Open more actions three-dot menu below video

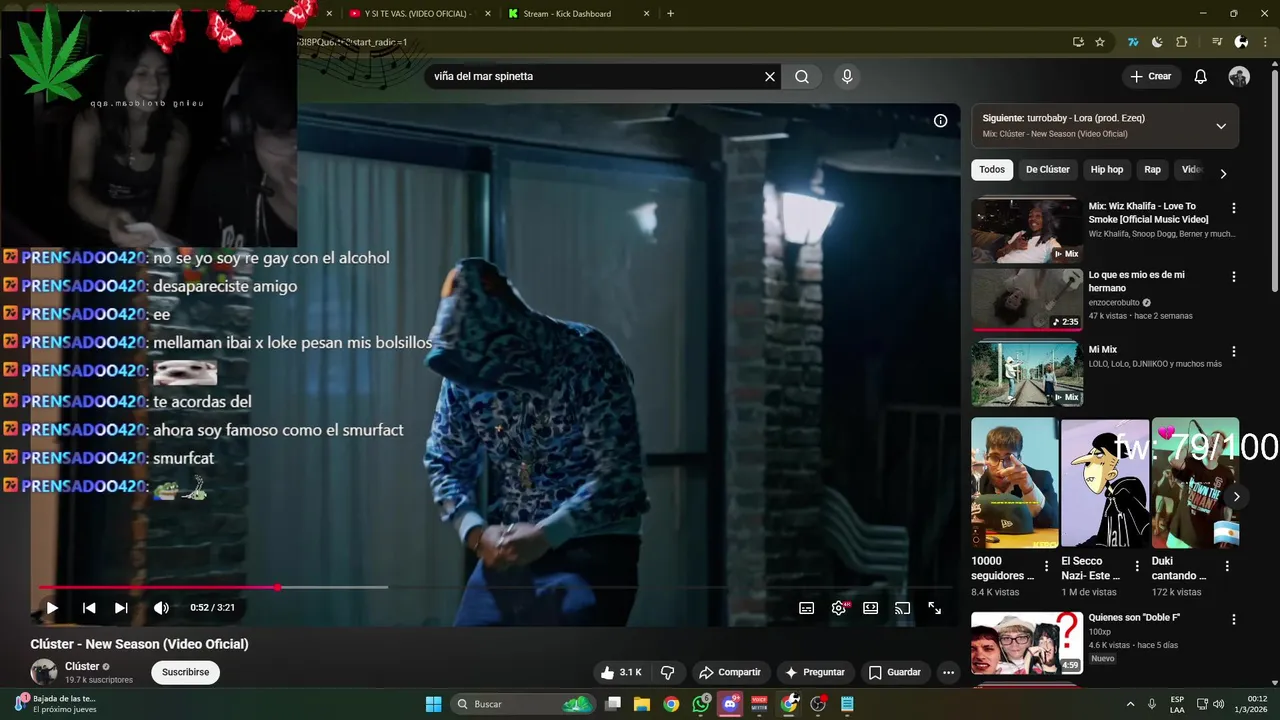(948, 672)
